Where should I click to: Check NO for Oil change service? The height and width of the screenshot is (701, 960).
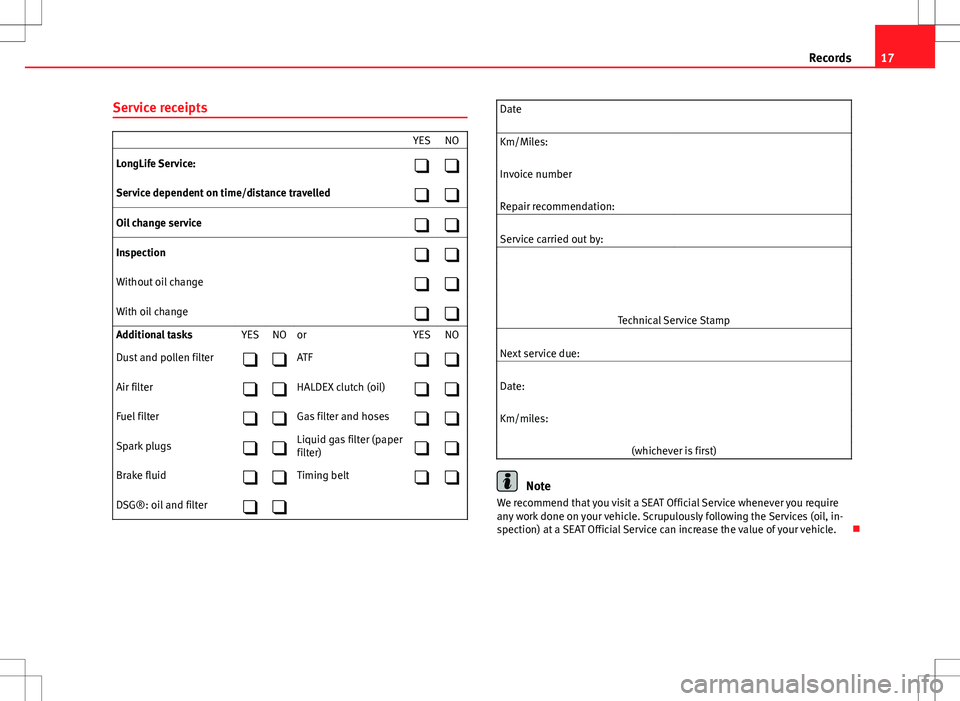(453, 226)
